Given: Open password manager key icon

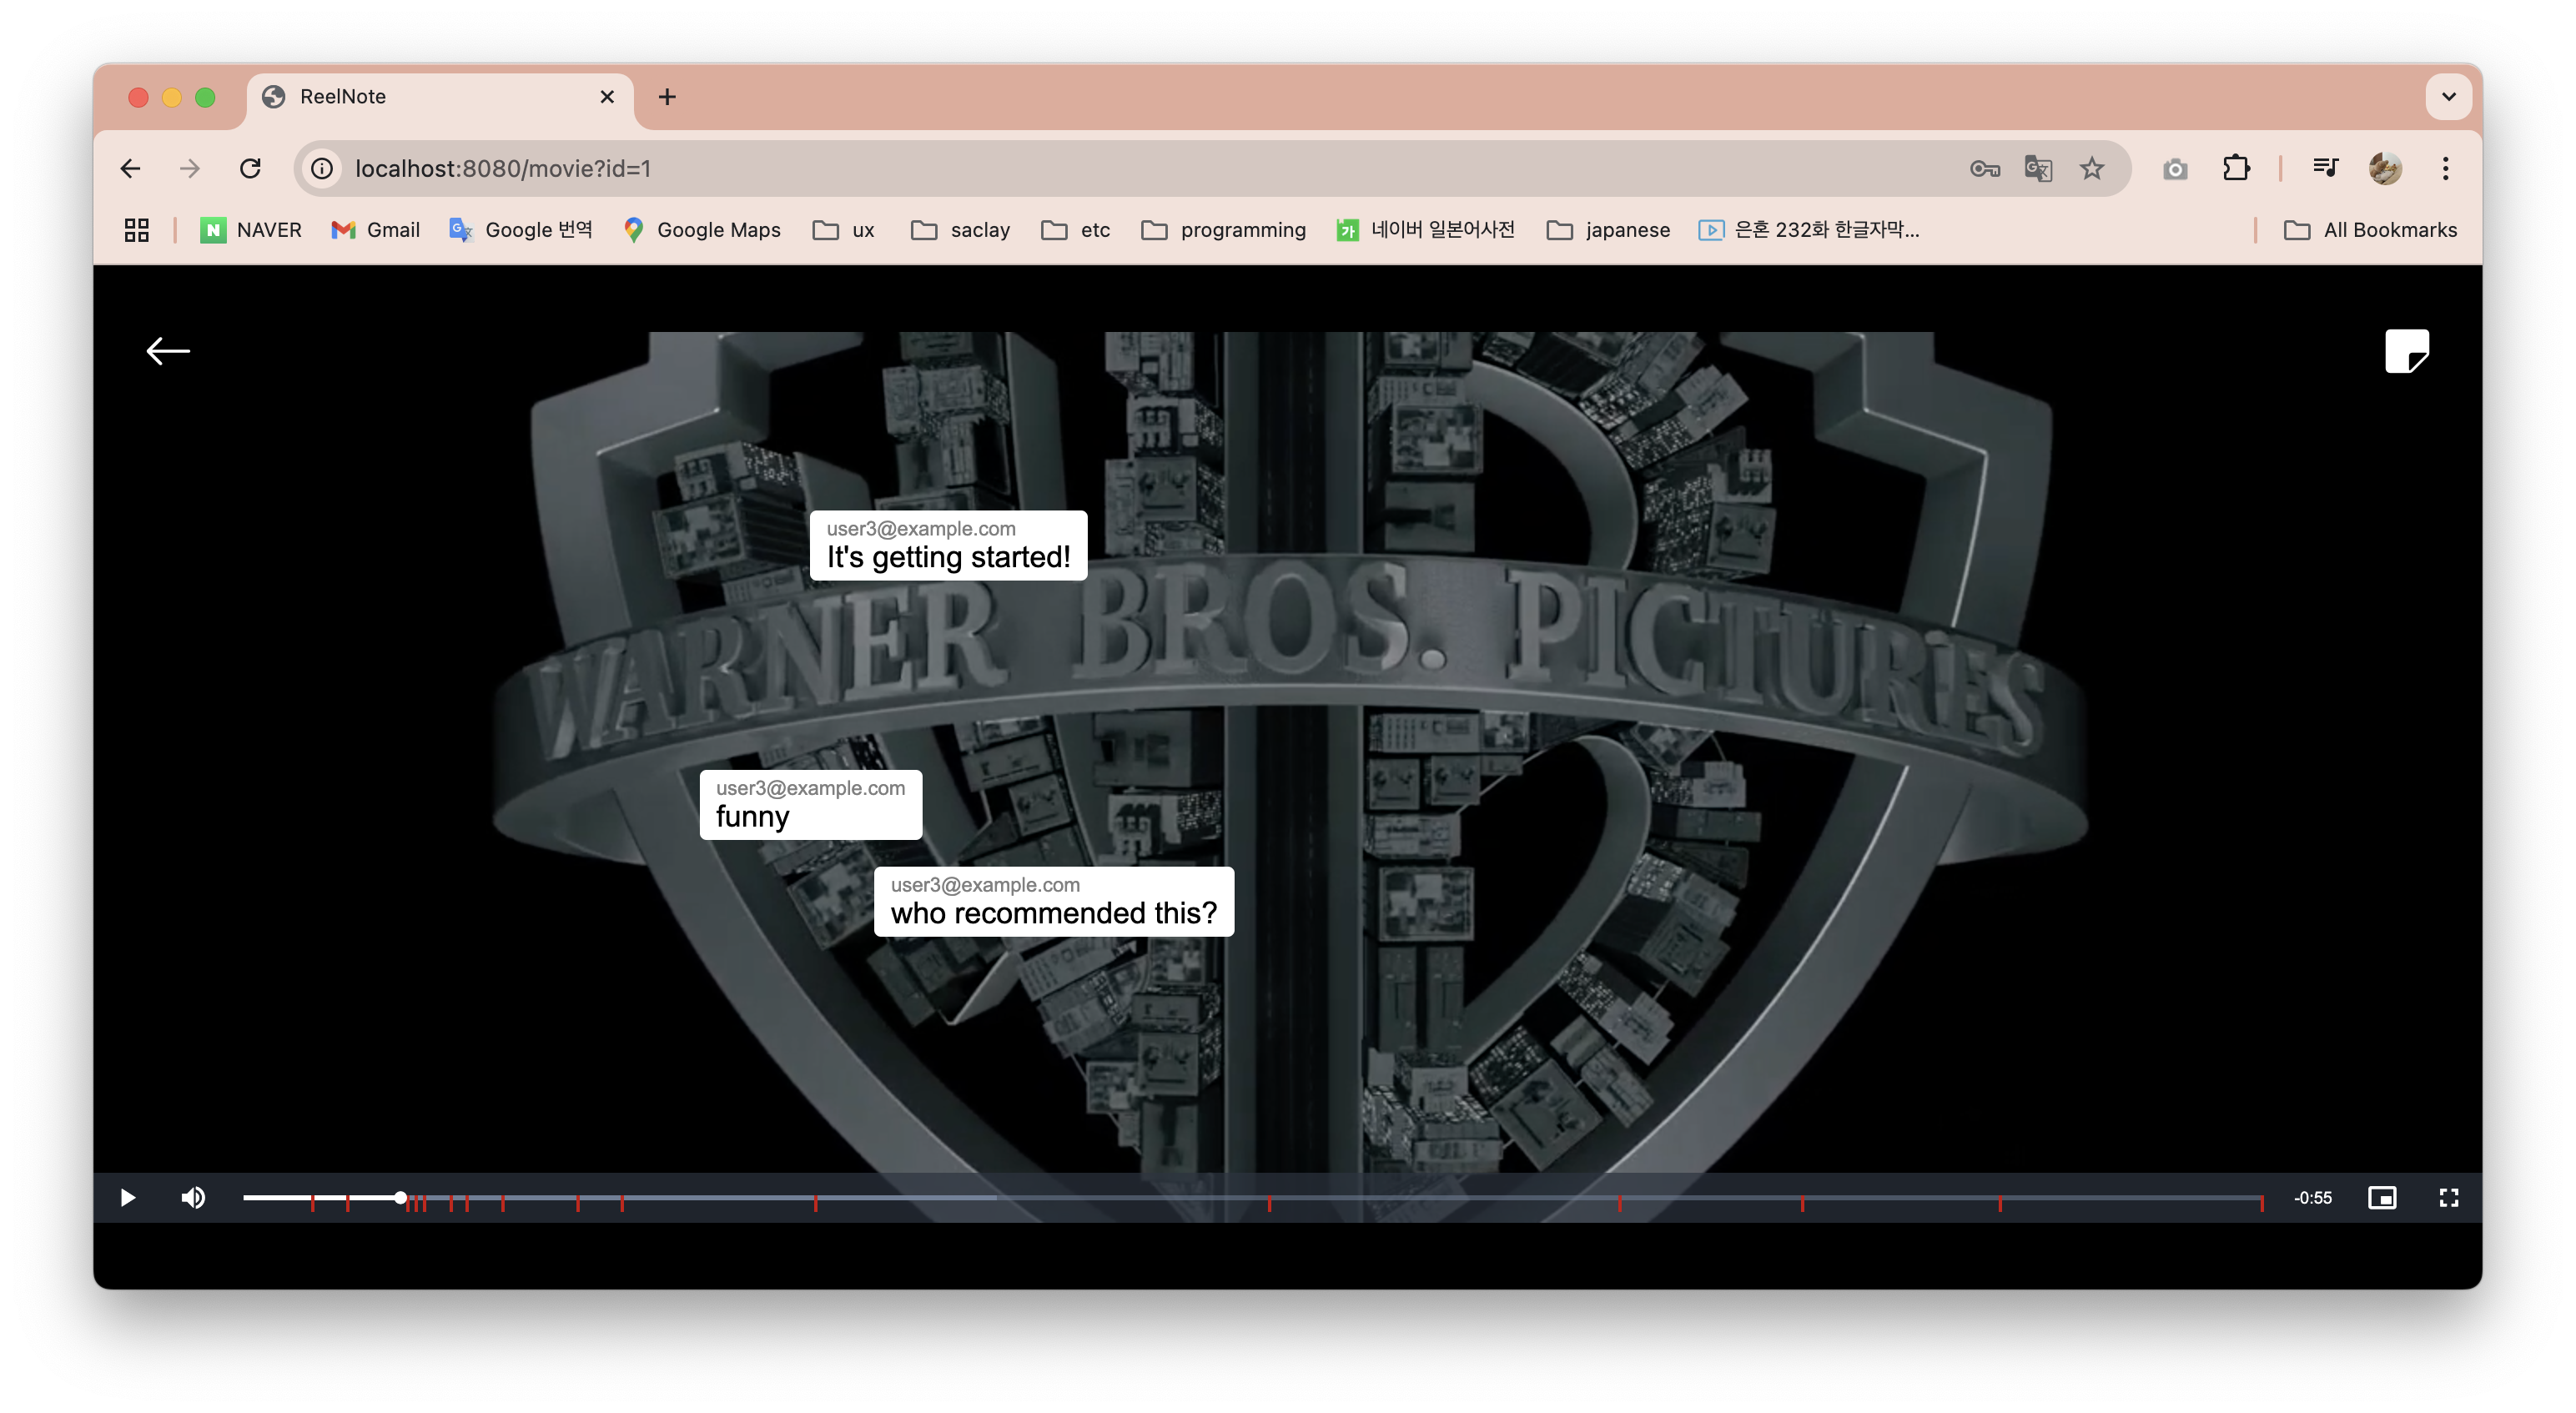Looking at the screenshot, I should click(x=1984, y=168).
